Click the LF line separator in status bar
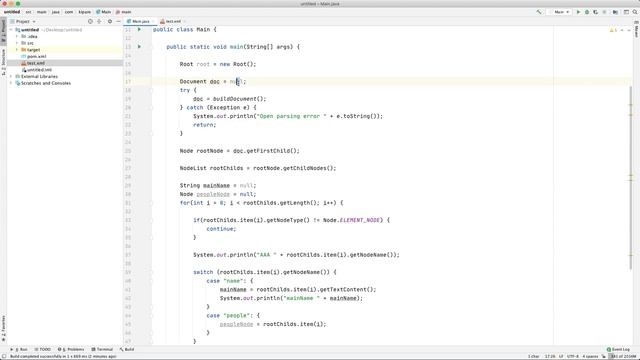This screenshot has width=640, height=360. pyautogui.click(x=561, y=356)
